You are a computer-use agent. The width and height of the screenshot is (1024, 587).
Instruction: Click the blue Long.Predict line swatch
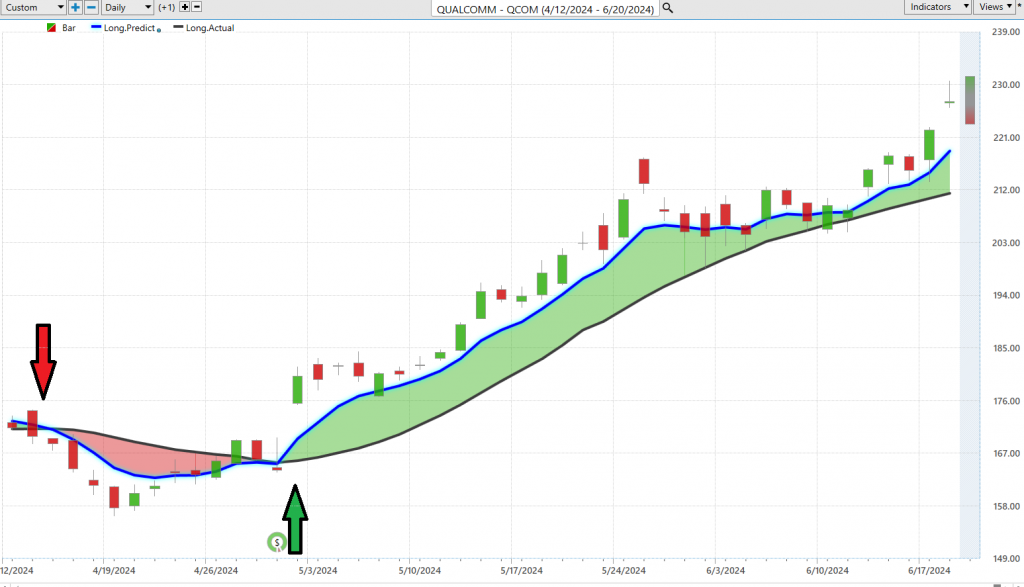(x=96, y=27)
